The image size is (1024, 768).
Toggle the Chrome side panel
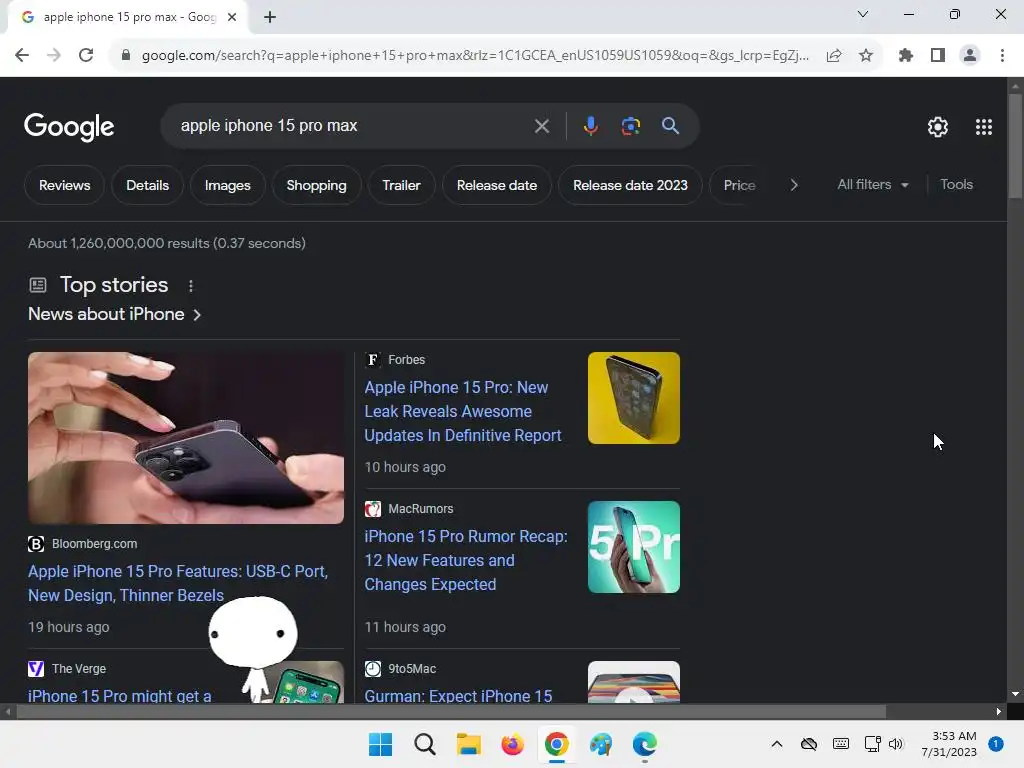click(938, 56)
